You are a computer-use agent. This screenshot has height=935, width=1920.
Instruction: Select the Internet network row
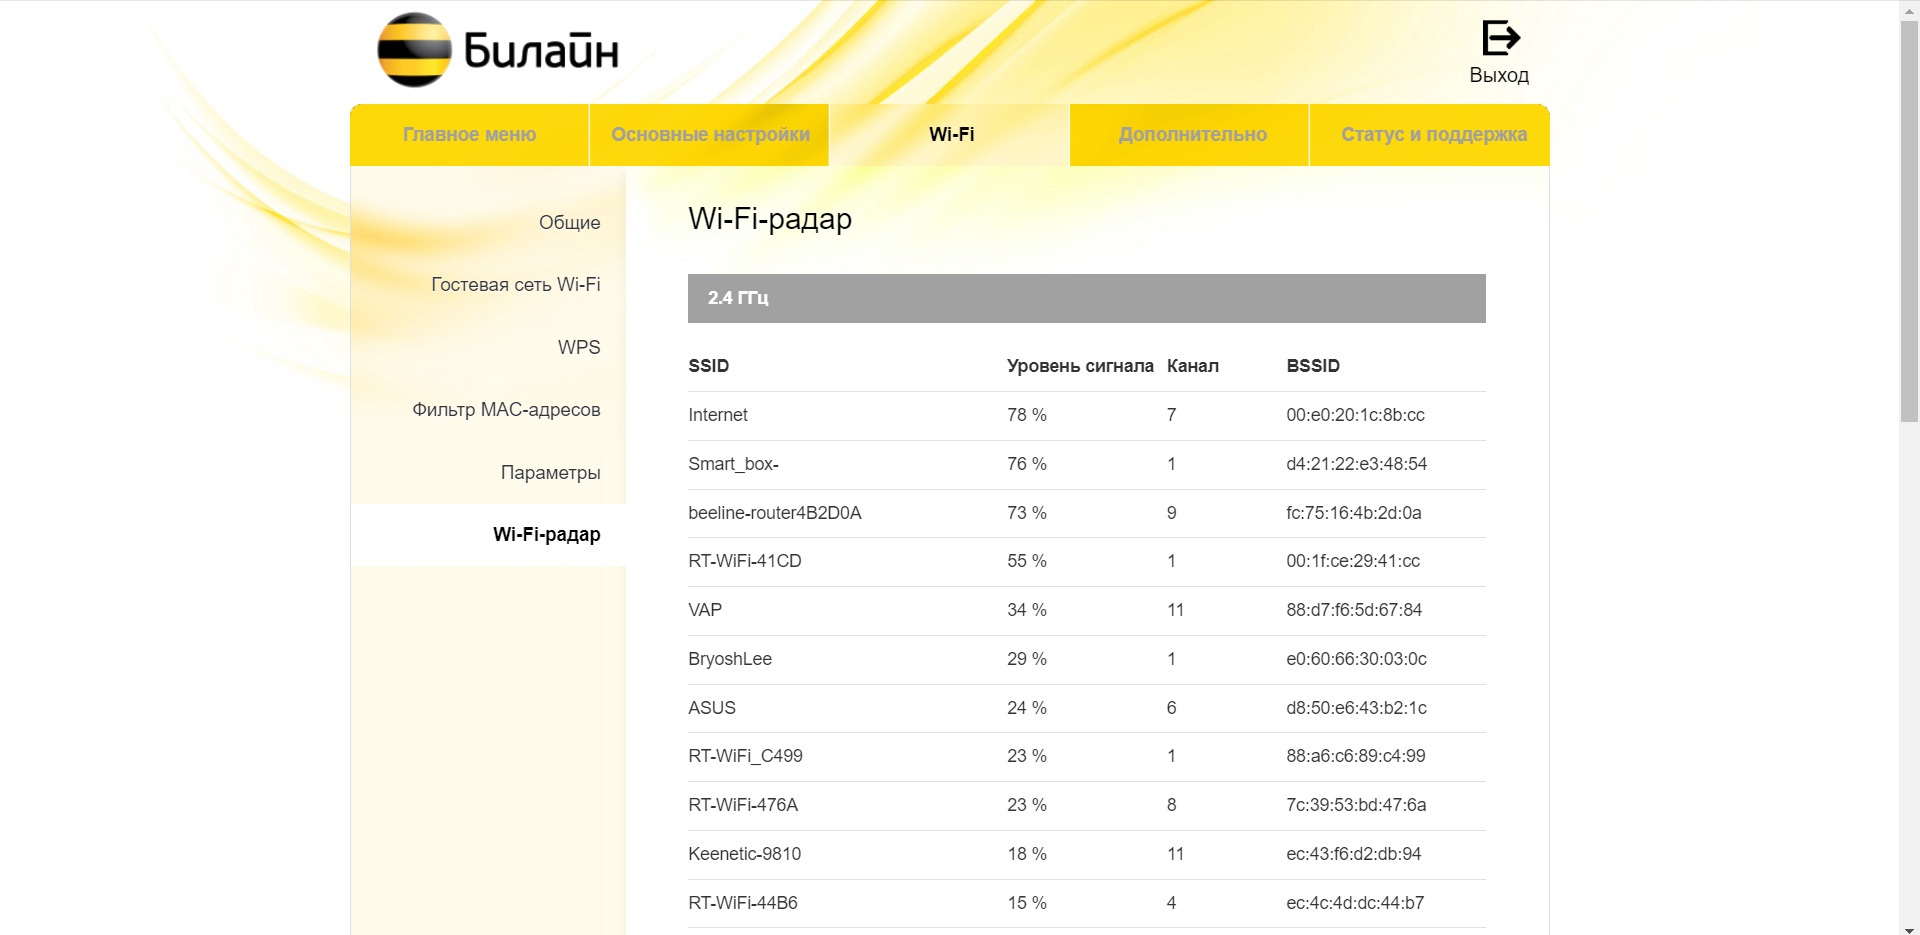coord(1086,415)
